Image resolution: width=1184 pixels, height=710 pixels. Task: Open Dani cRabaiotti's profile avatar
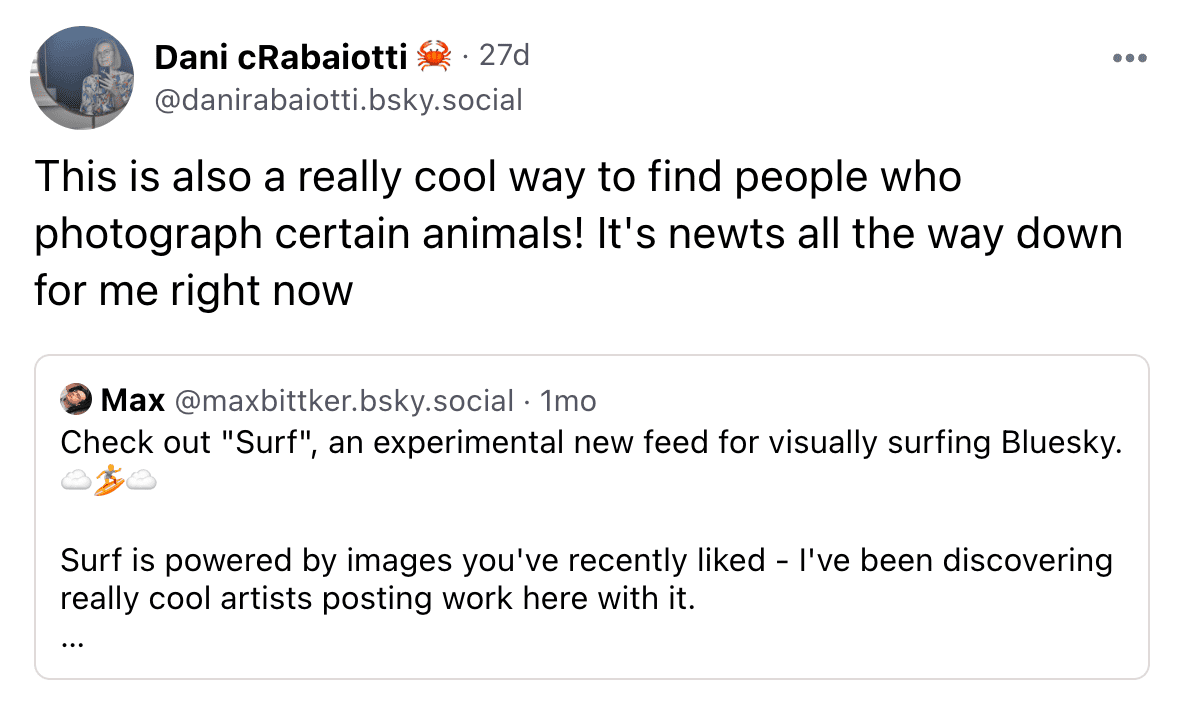(x=82, y=78)
